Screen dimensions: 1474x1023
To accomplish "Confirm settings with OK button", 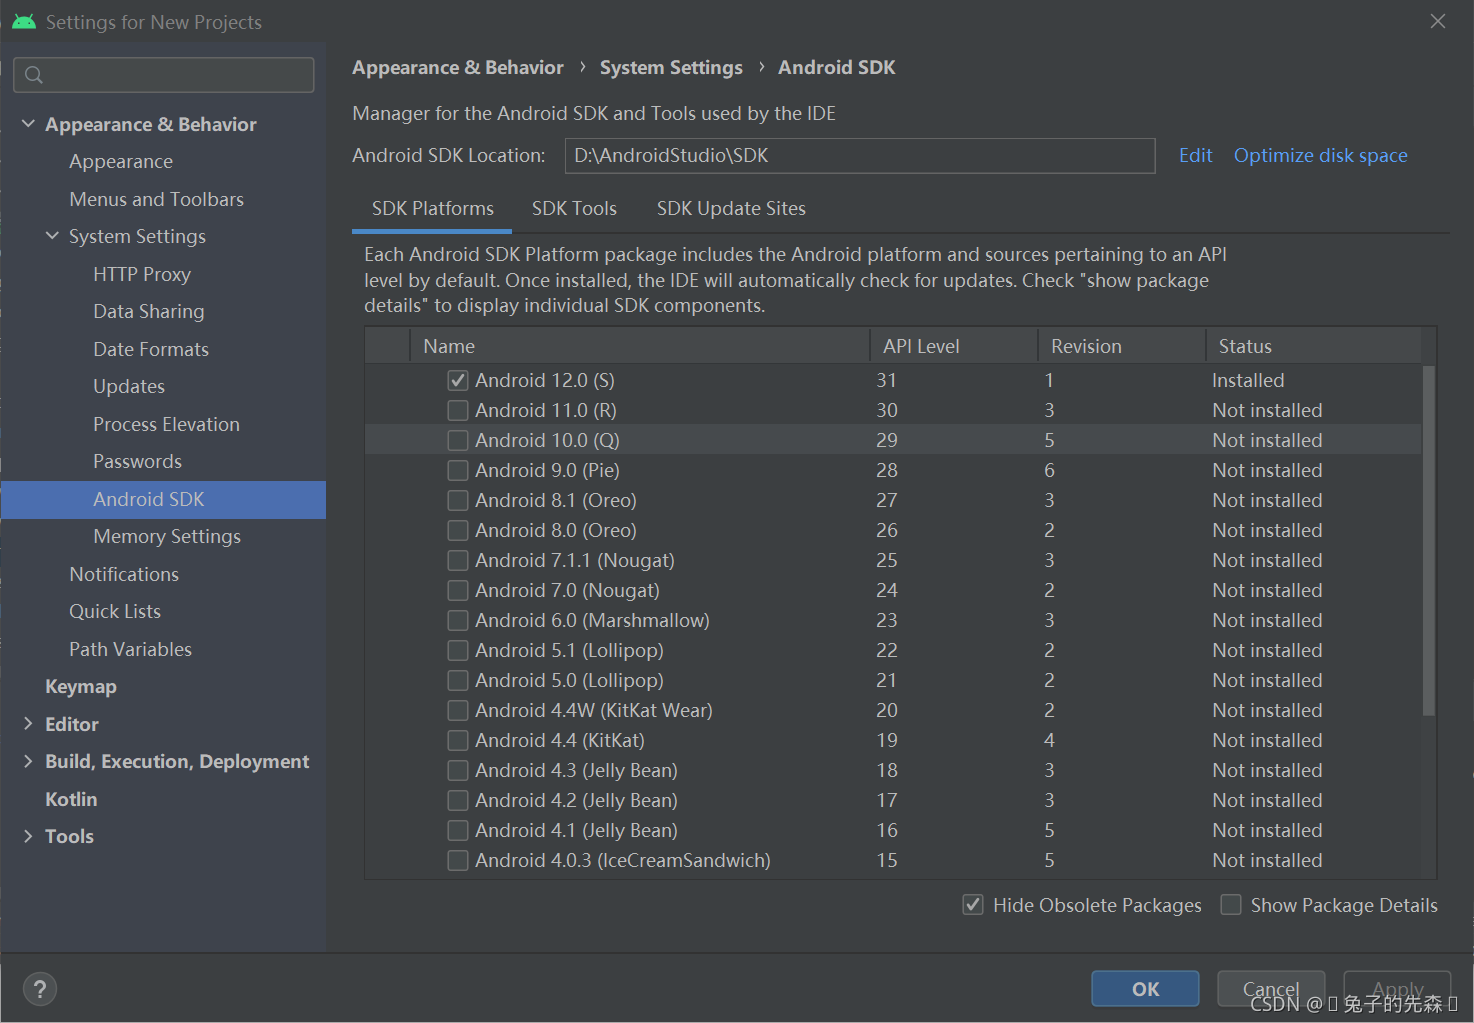I will (x=1145, y=989).
